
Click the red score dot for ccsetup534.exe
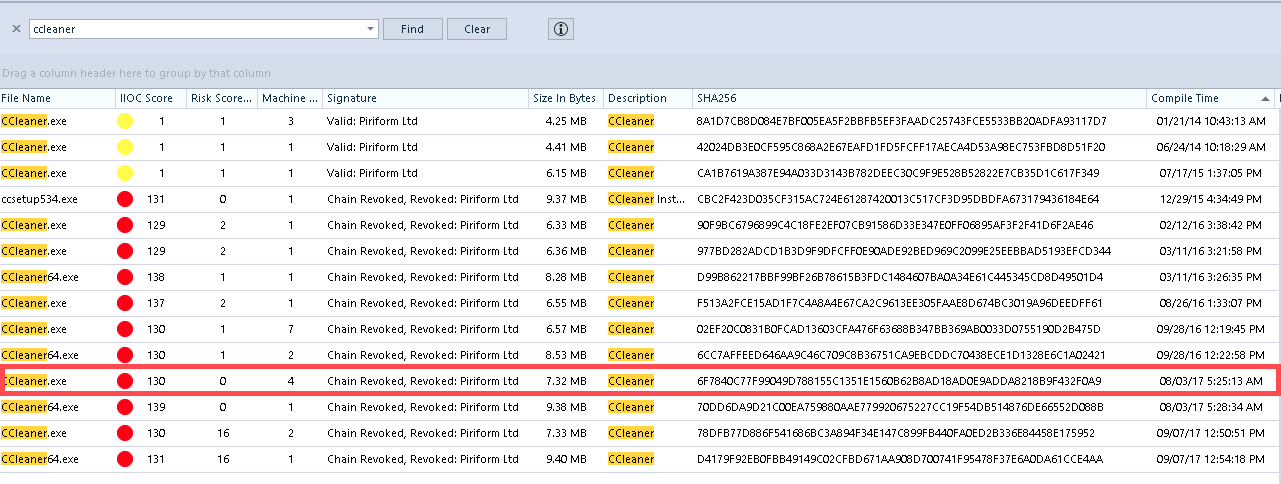(x=125, y=199)
